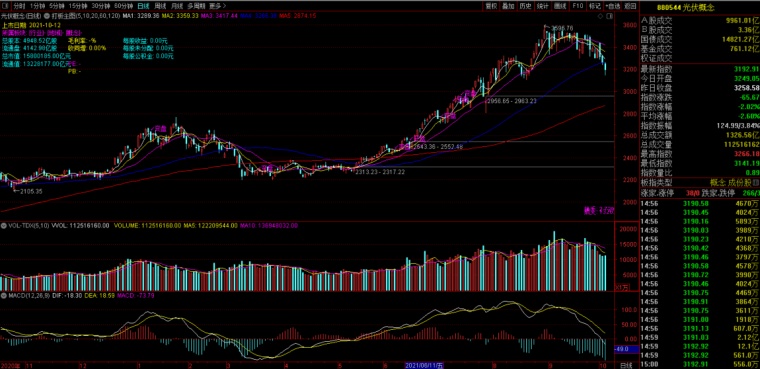
Task: Click the panel layout icon at top-left
Action: (x=5, y=6)
